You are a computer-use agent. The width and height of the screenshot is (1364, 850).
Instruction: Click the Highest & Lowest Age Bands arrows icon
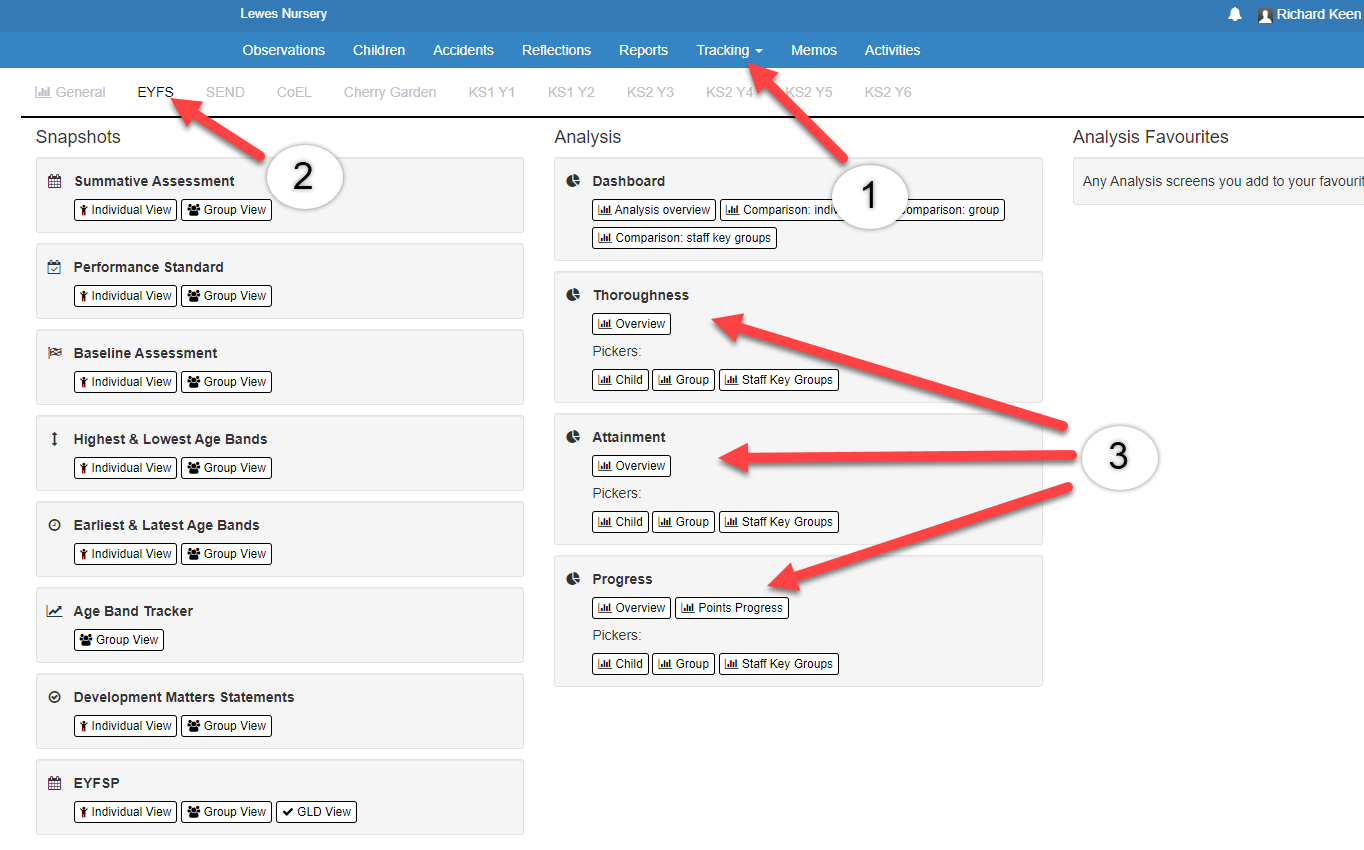pyautogui.click(x=55, y=439)
